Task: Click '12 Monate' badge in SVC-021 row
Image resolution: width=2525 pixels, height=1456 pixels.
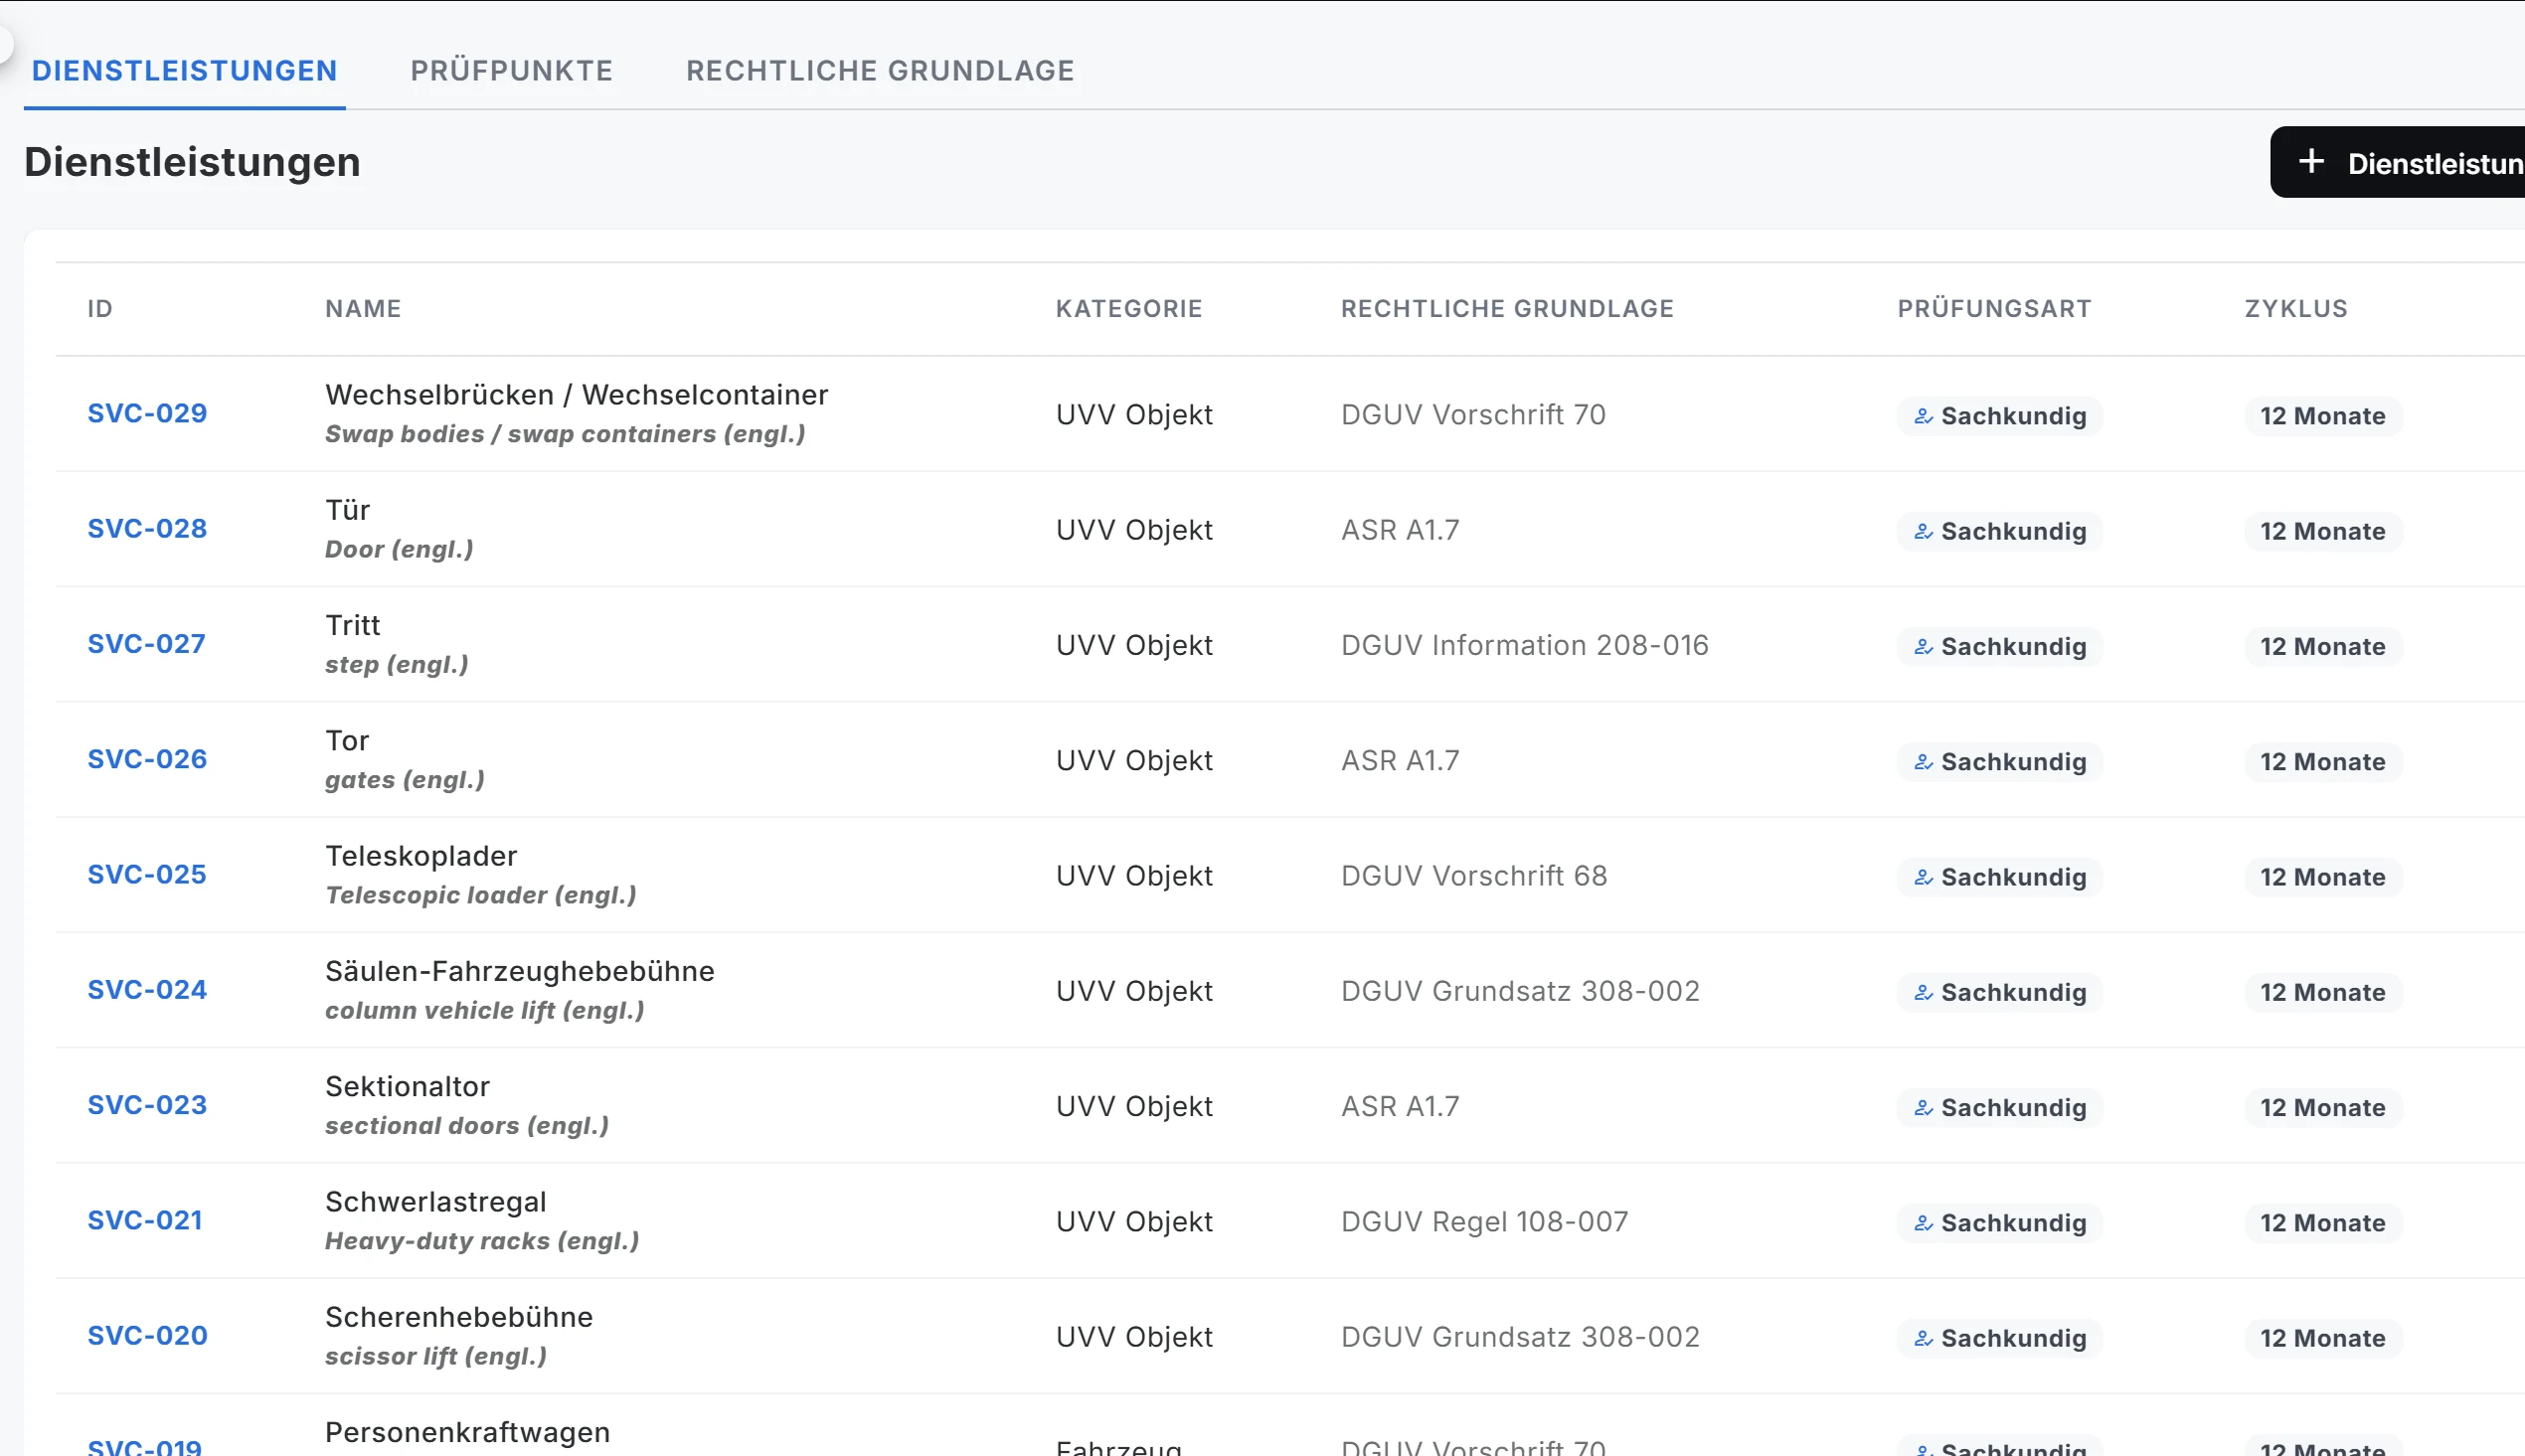Action: [2323, 1223]
